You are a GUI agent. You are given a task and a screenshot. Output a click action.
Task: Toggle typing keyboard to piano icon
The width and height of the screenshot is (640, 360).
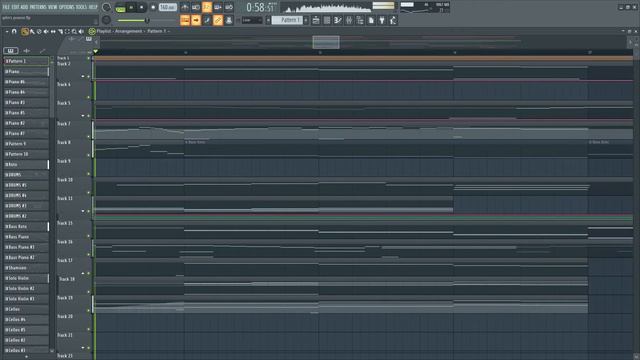click(x=185, y=20)
